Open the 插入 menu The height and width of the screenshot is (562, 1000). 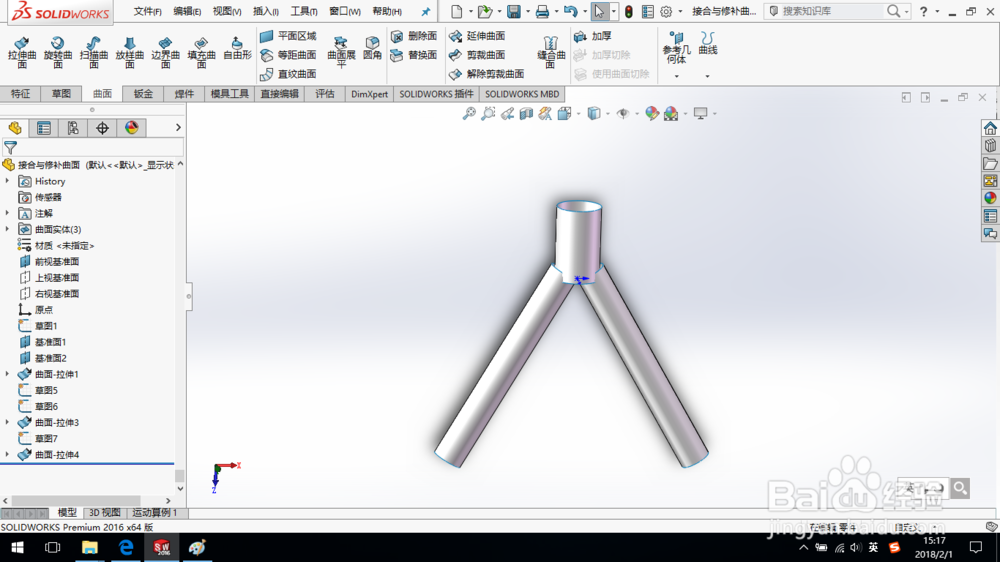265,11
